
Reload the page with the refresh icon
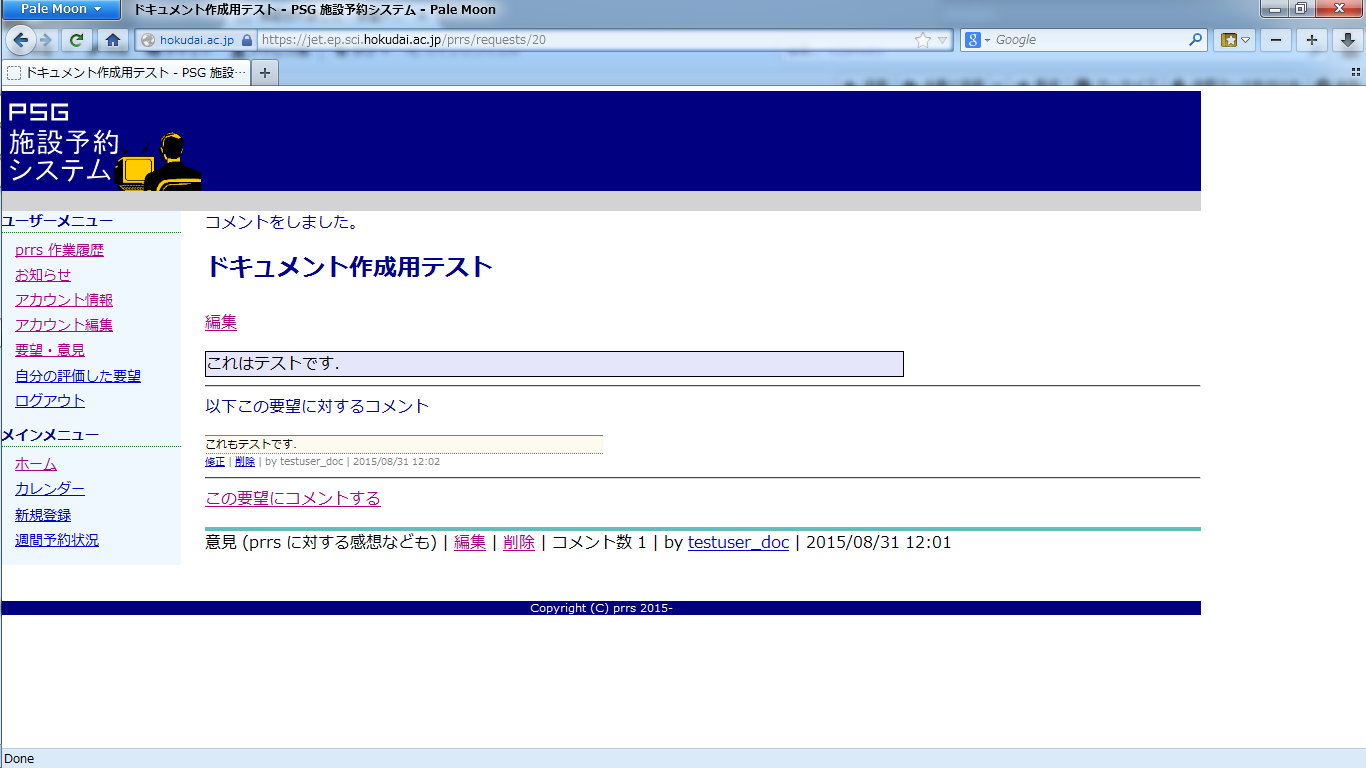pos(76,40)
